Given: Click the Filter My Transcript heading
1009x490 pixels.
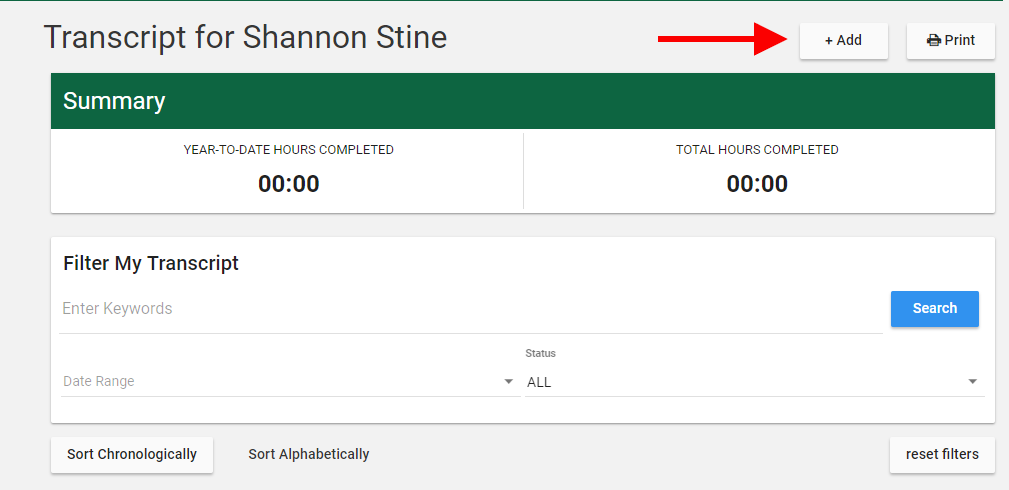Looking at the screenshot, I should [151, 264].
